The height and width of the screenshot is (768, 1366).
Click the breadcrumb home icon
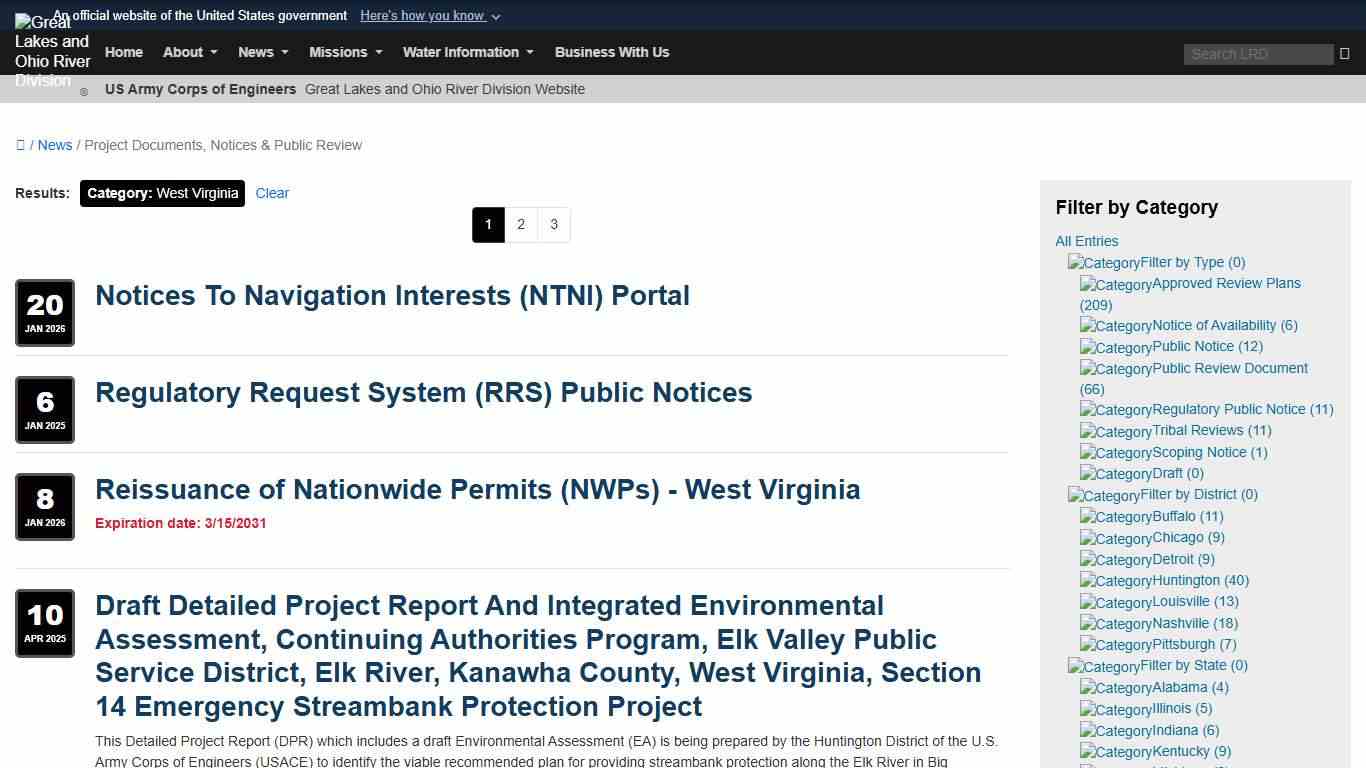click(x=21, y=144)
